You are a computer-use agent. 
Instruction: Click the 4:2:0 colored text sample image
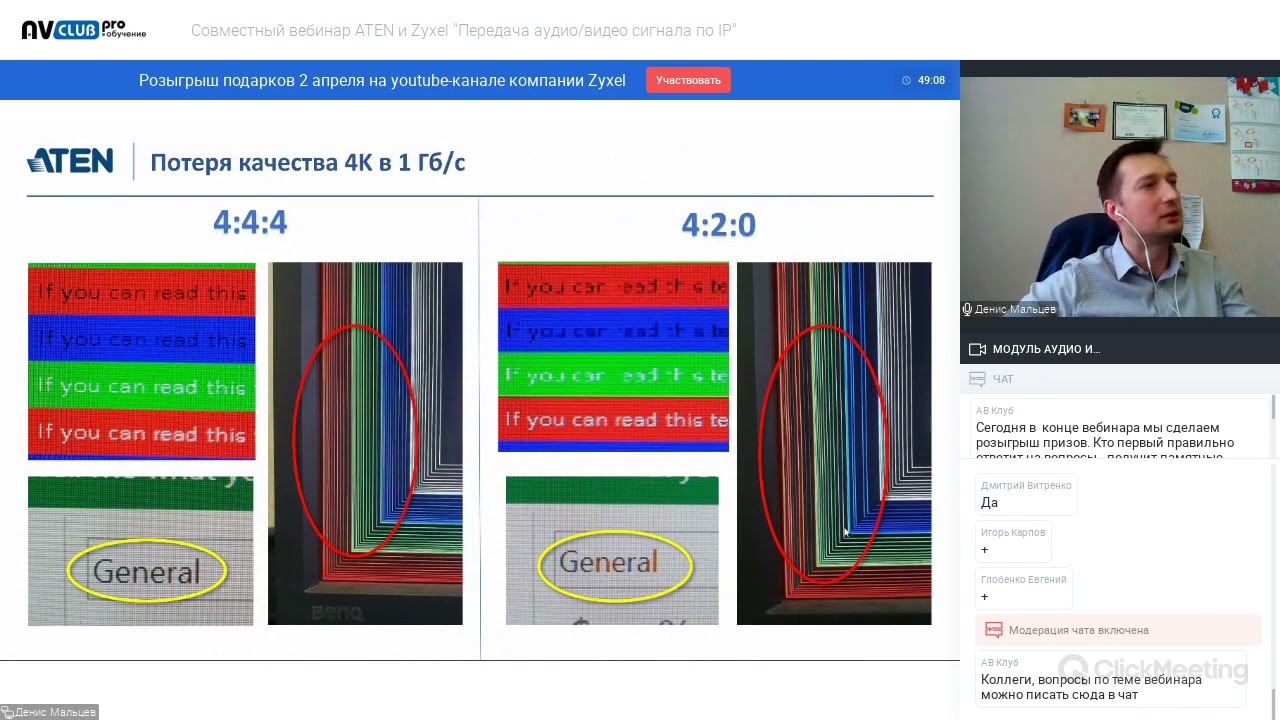pyautogui.click(x=613, y=357)
